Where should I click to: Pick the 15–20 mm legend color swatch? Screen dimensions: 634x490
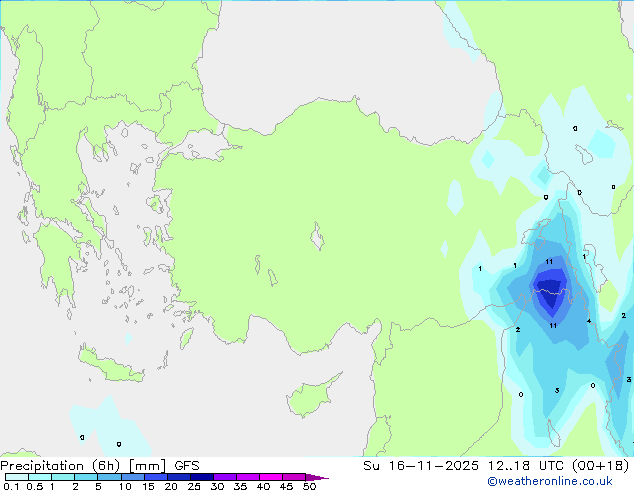(155, 477)
